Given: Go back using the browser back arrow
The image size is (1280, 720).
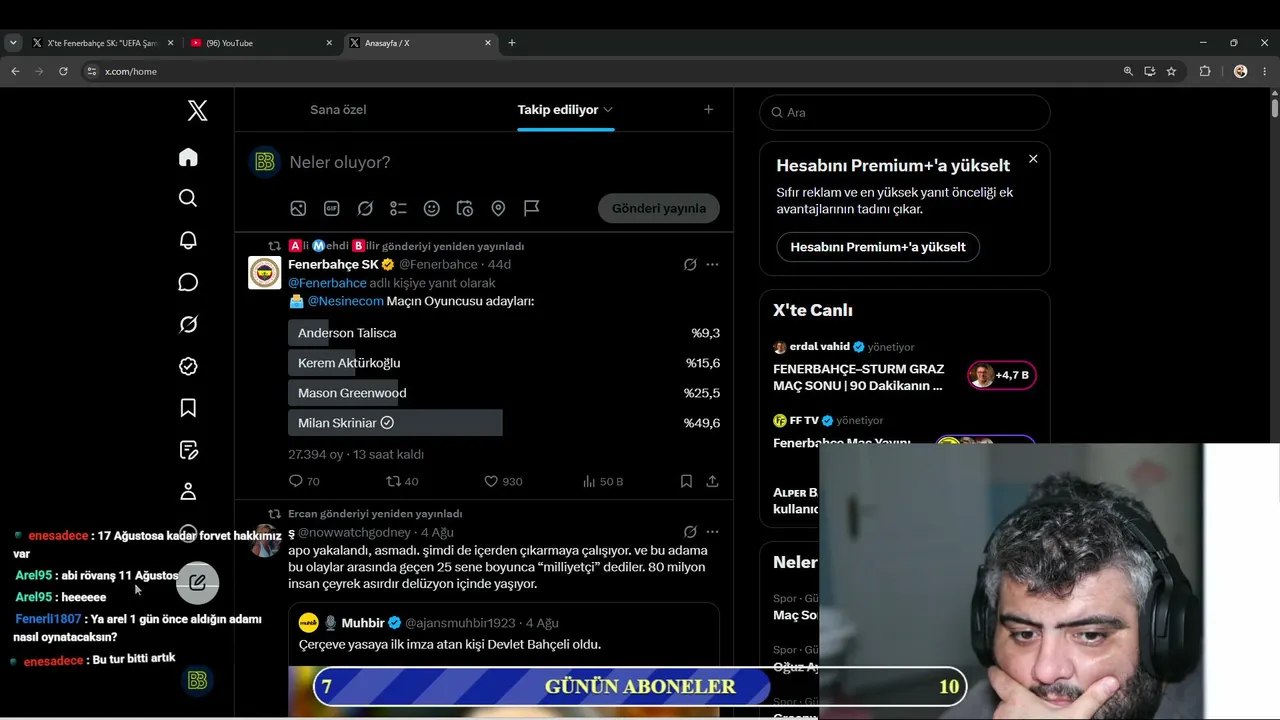Looking at the screenshot, I should click(15, 71).
